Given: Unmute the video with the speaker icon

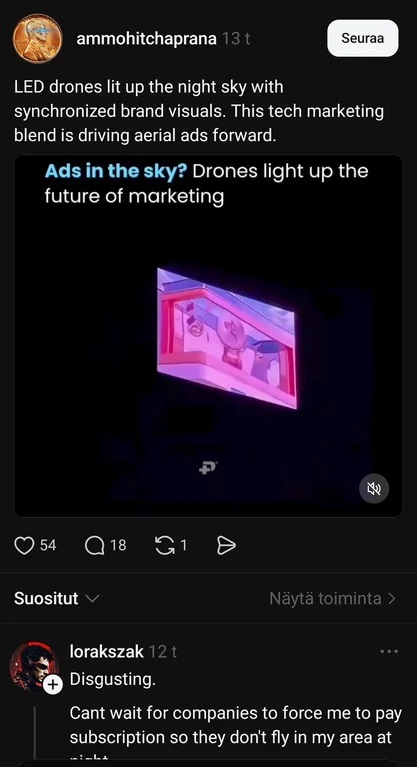Looking at the screenshot, I should point(374,488).
